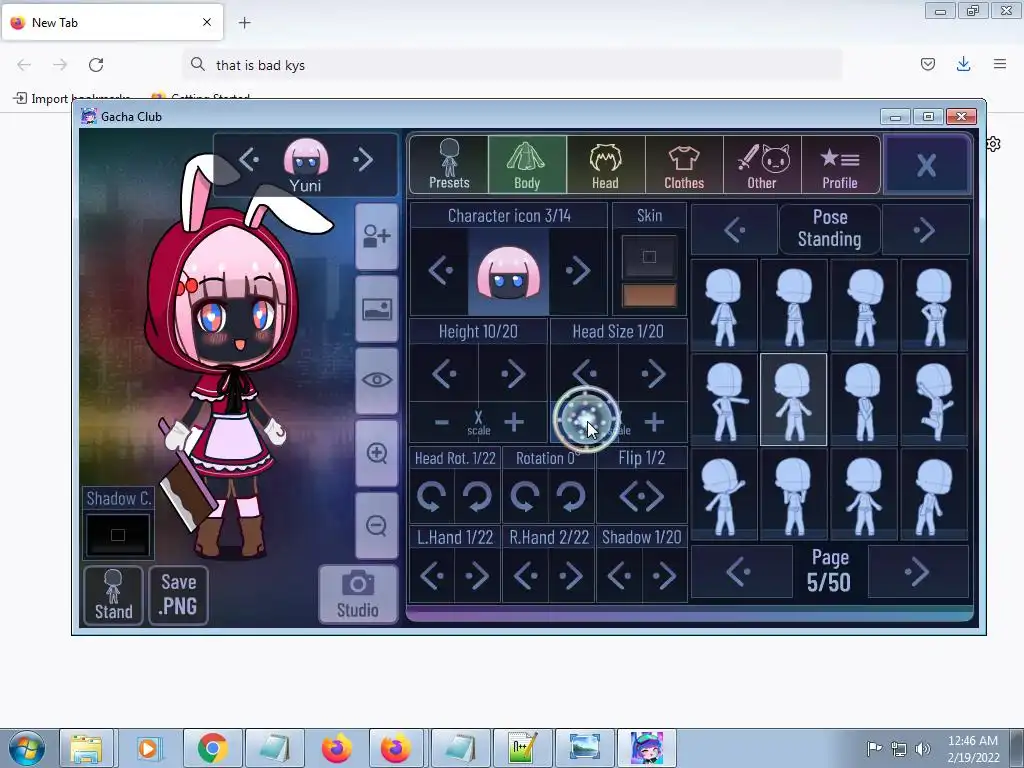Next L.Hand option arrow

tap(477, 575)
